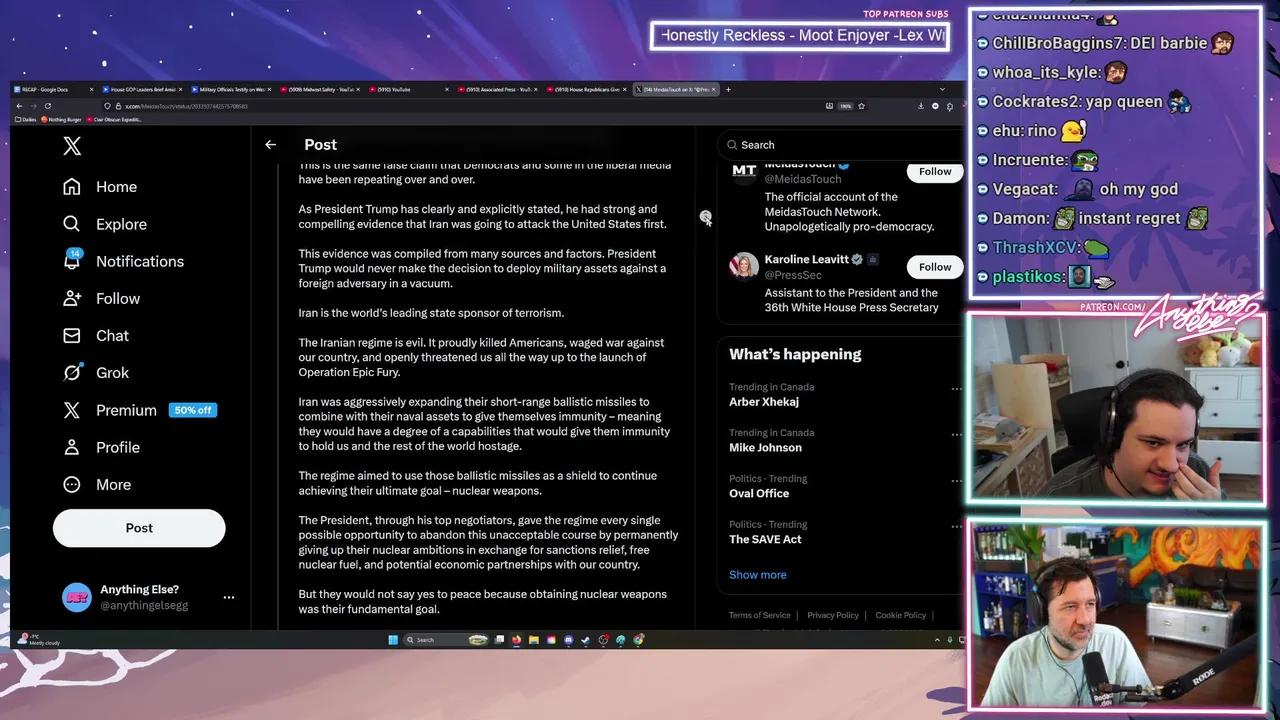Open MeidasTouch profile avatar
Image resolution: width=1280 pixels, height=720 pixels.
744,172
